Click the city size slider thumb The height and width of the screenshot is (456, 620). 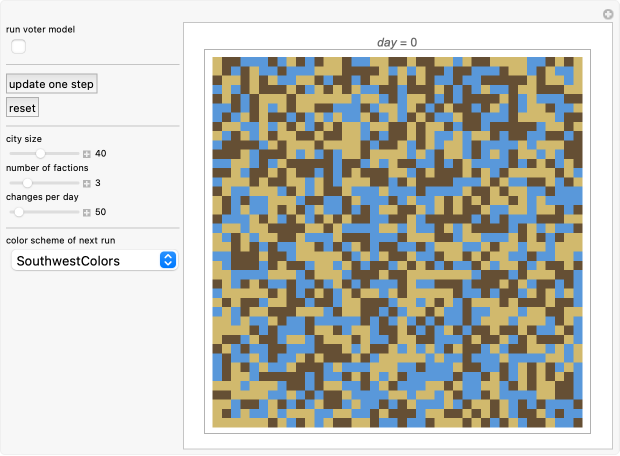tap(41, 154)
